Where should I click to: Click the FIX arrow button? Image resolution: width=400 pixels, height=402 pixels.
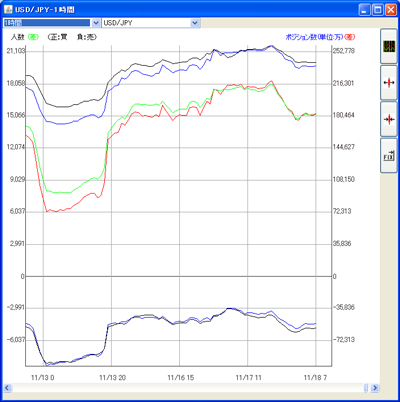tap(389, 156)
